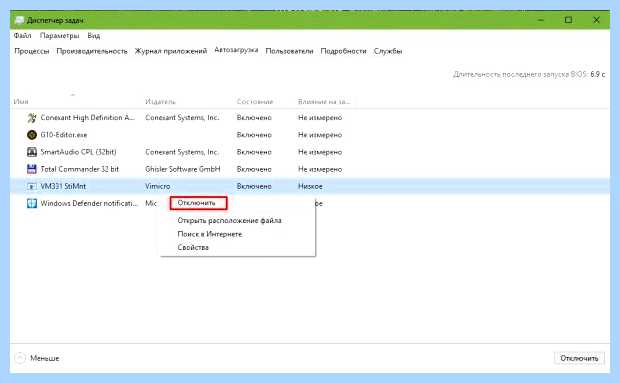This screenshot has width=620, height=383.
Task: Select the Conexant High Definition Audio row name
Action: 87,118
